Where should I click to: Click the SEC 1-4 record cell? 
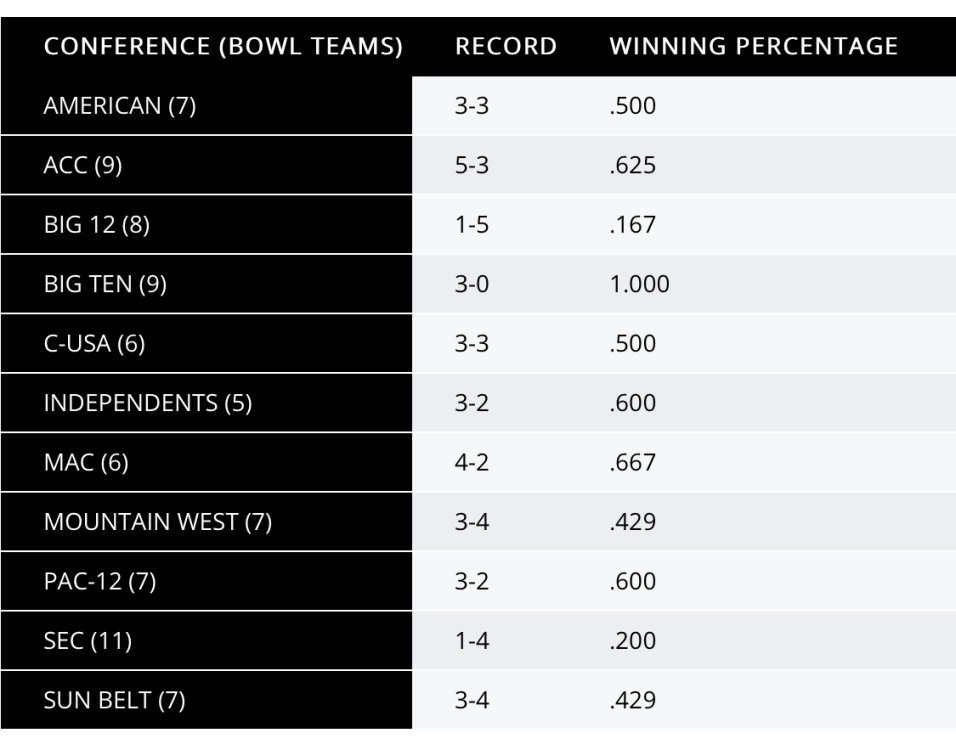click(x=472, y=641)
